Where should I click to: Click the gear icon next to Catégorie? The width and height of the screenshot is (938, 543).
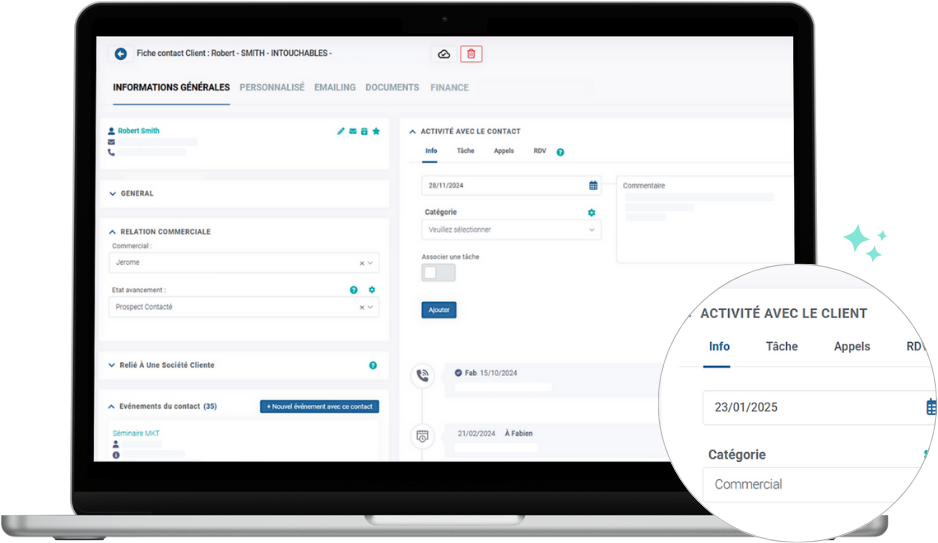pyautogui.click(x=591, y=213)
